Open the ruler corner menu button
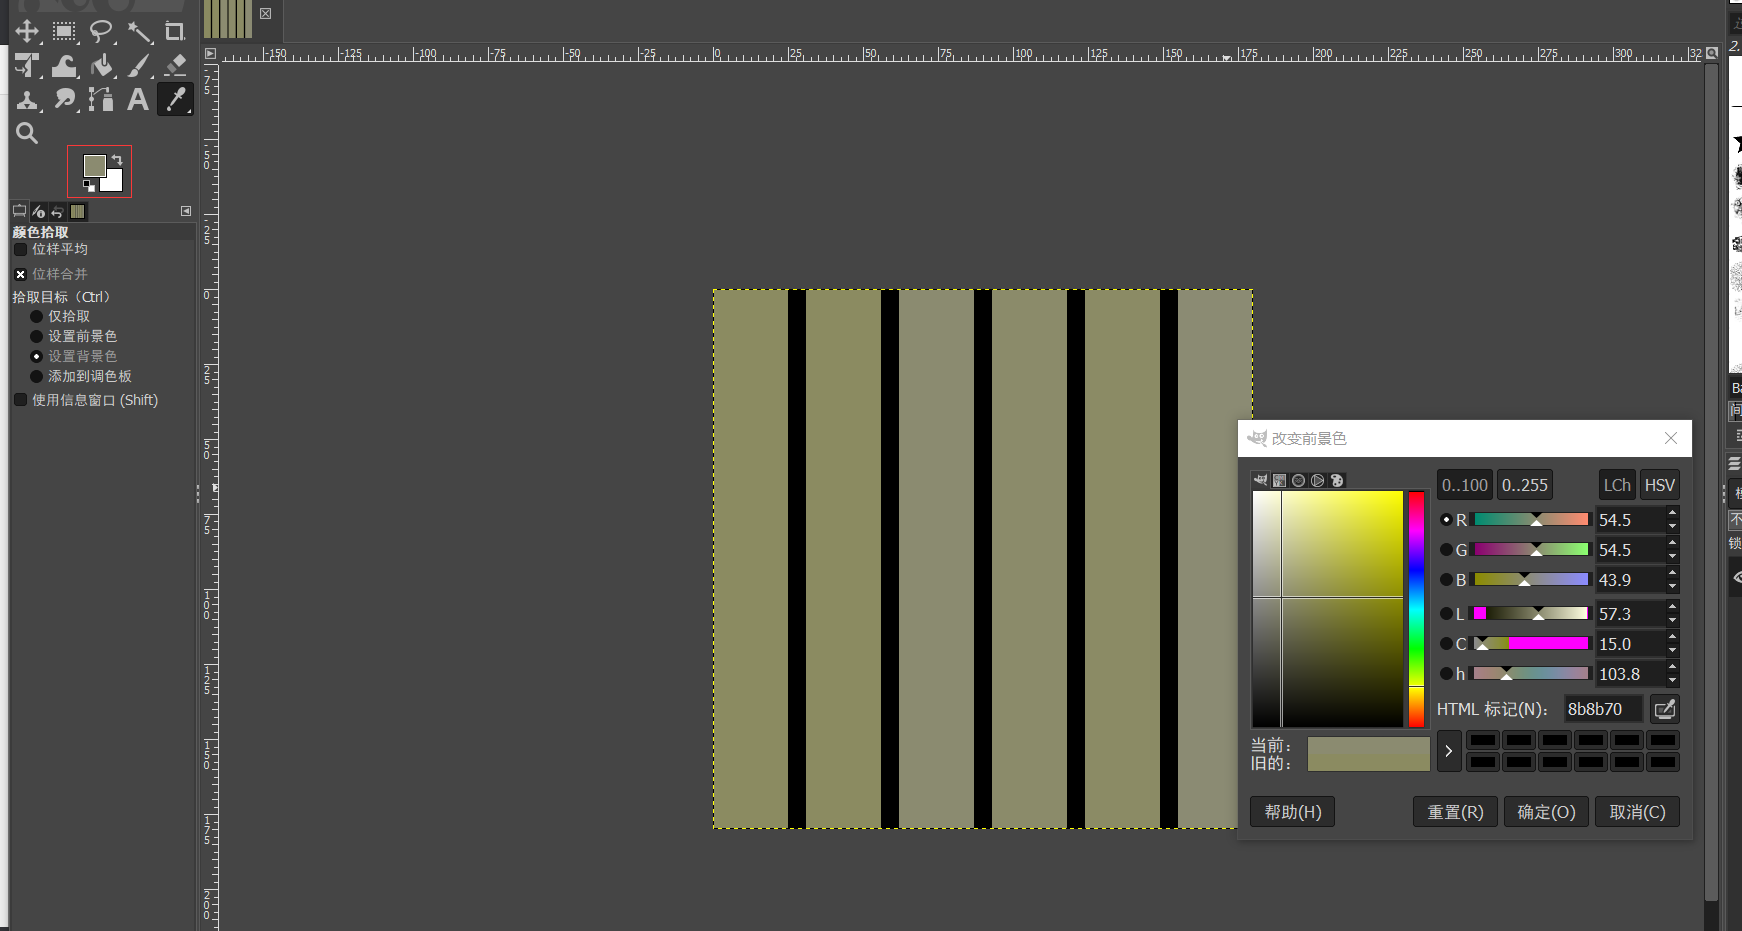The width and height of the screenshot is (1742, 931). click(210, 54)
